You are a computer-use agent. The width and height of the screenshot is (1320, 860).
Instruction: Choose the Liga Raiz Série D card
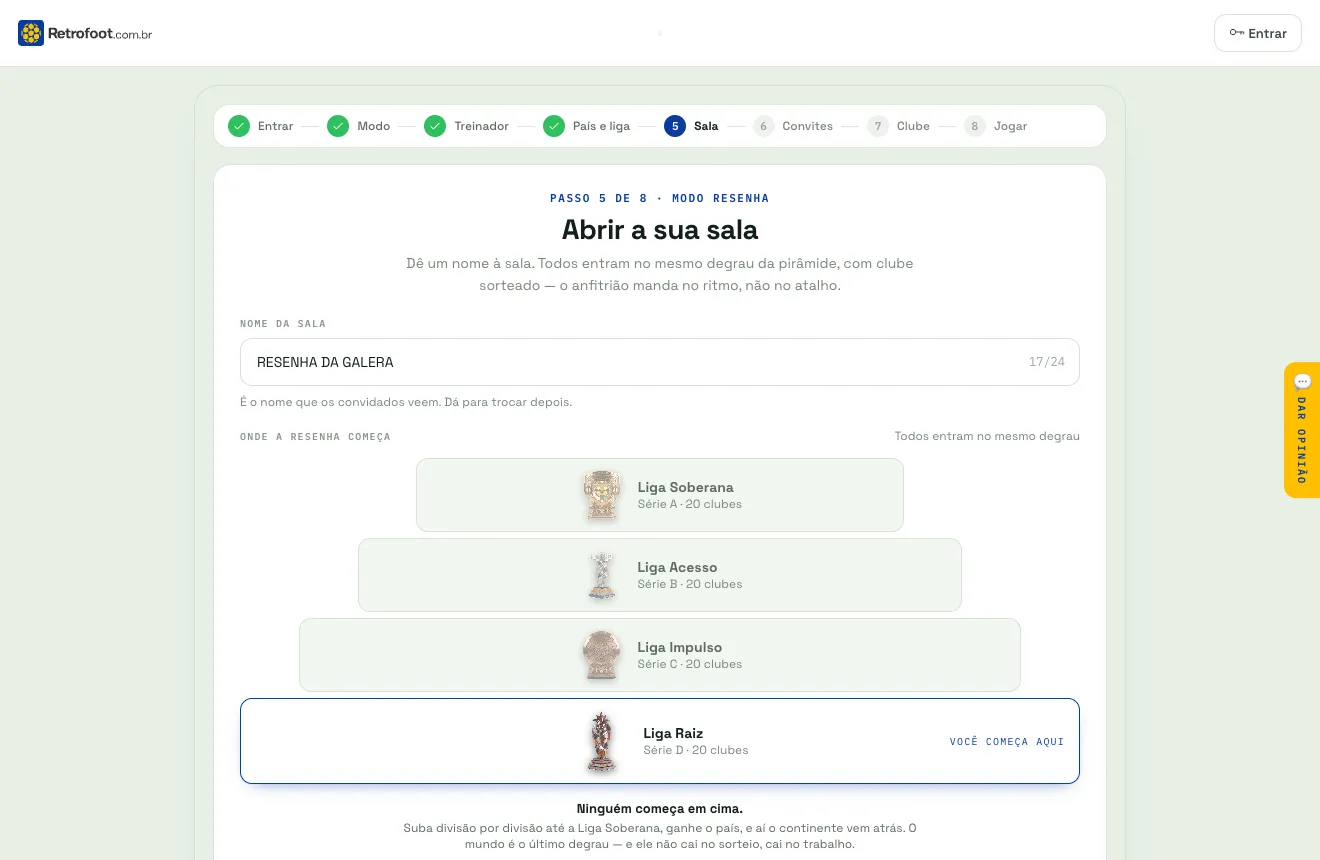pos(660,741)
